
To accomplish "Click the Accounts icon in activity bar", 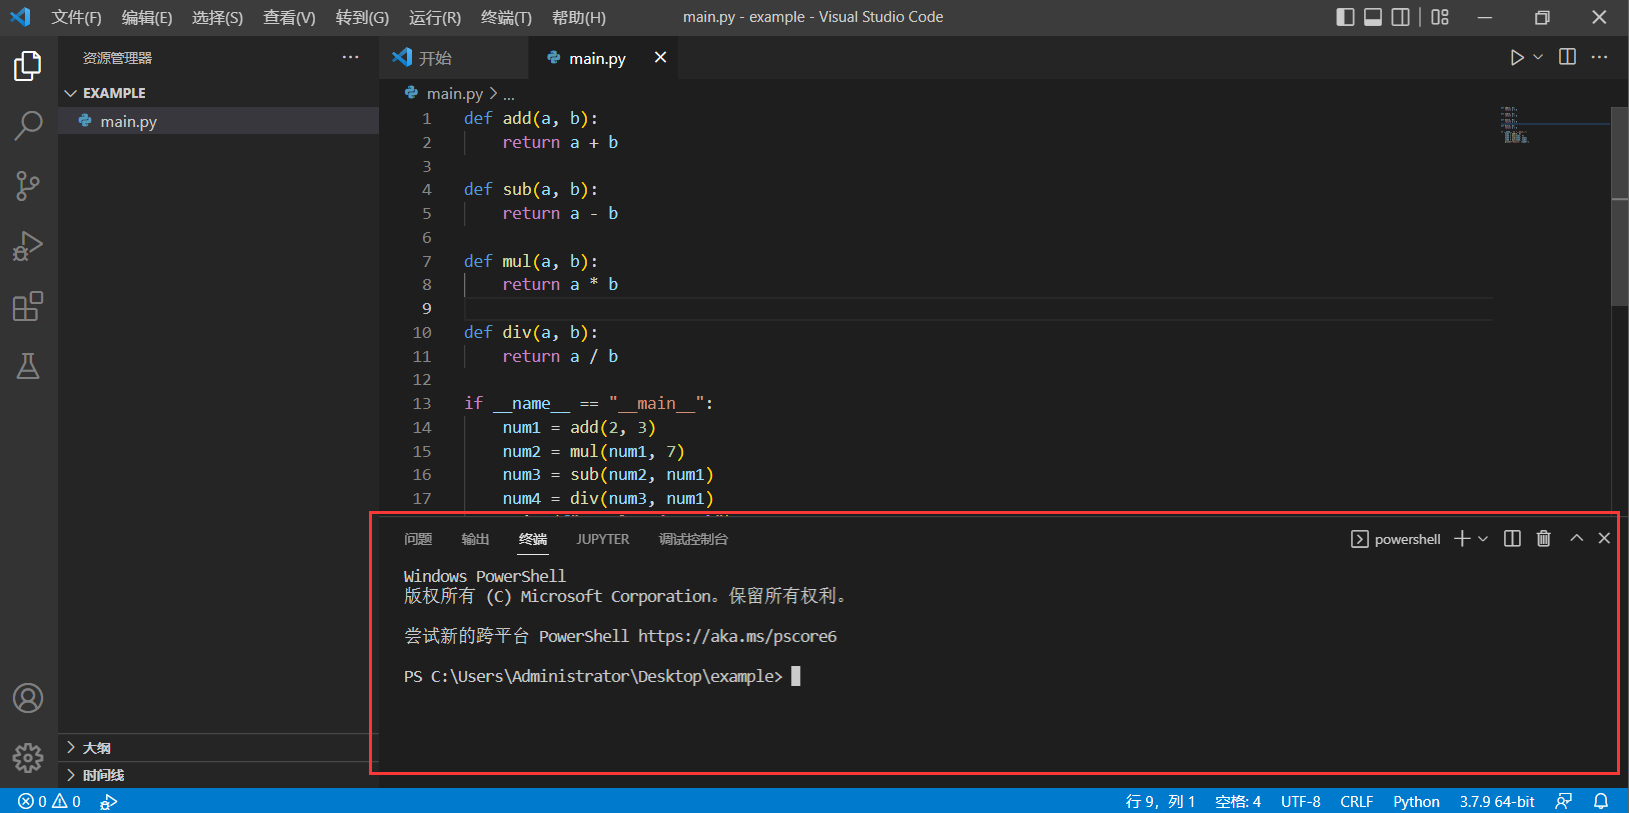I will tap(28, 698).
